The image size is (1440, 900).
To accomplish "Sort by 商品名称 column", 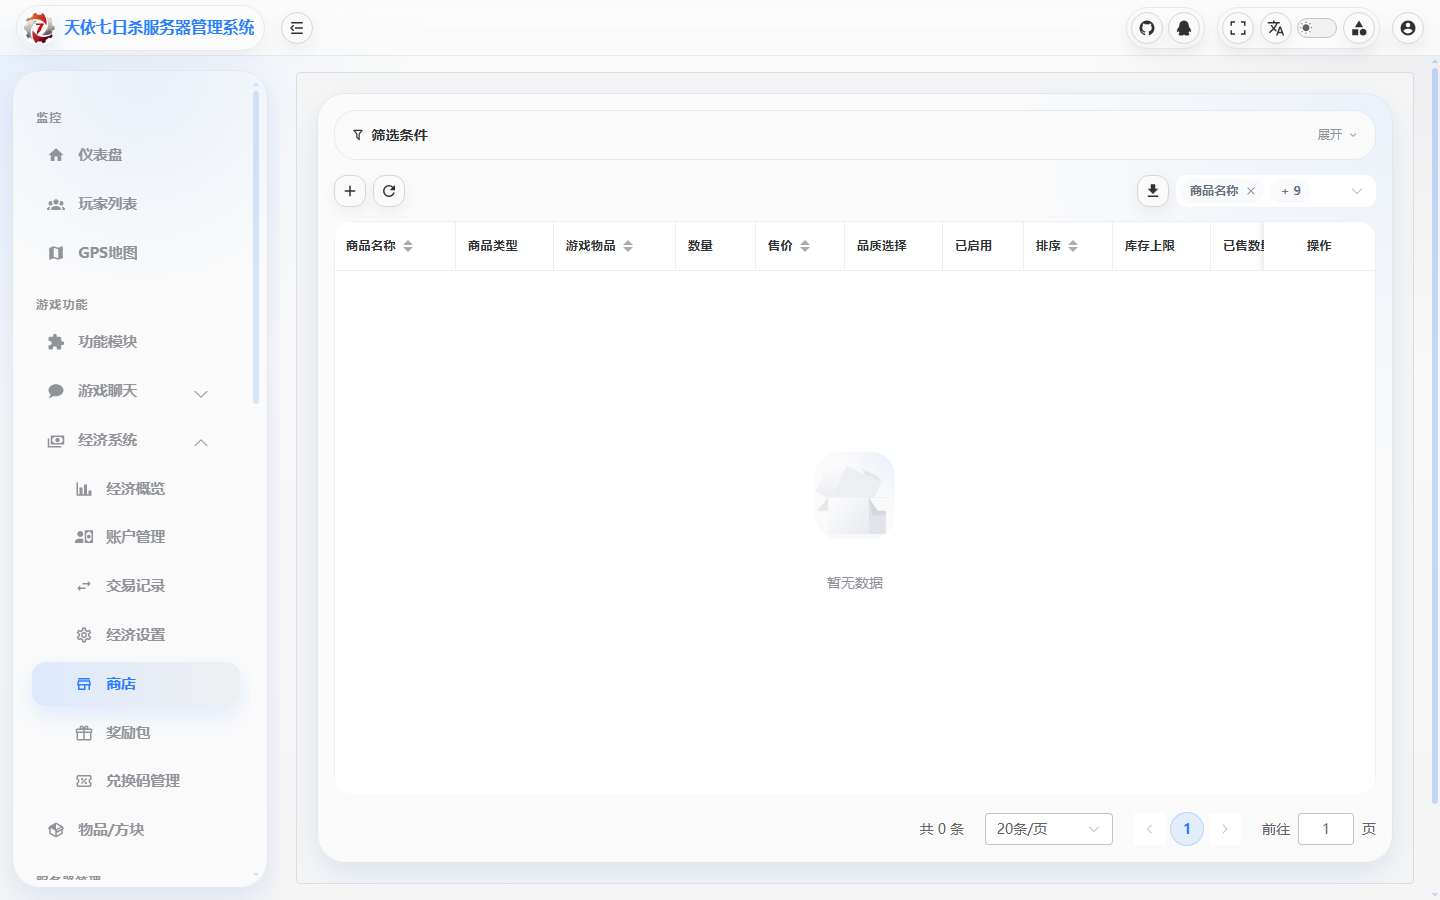I will click(x=408, y=246).
